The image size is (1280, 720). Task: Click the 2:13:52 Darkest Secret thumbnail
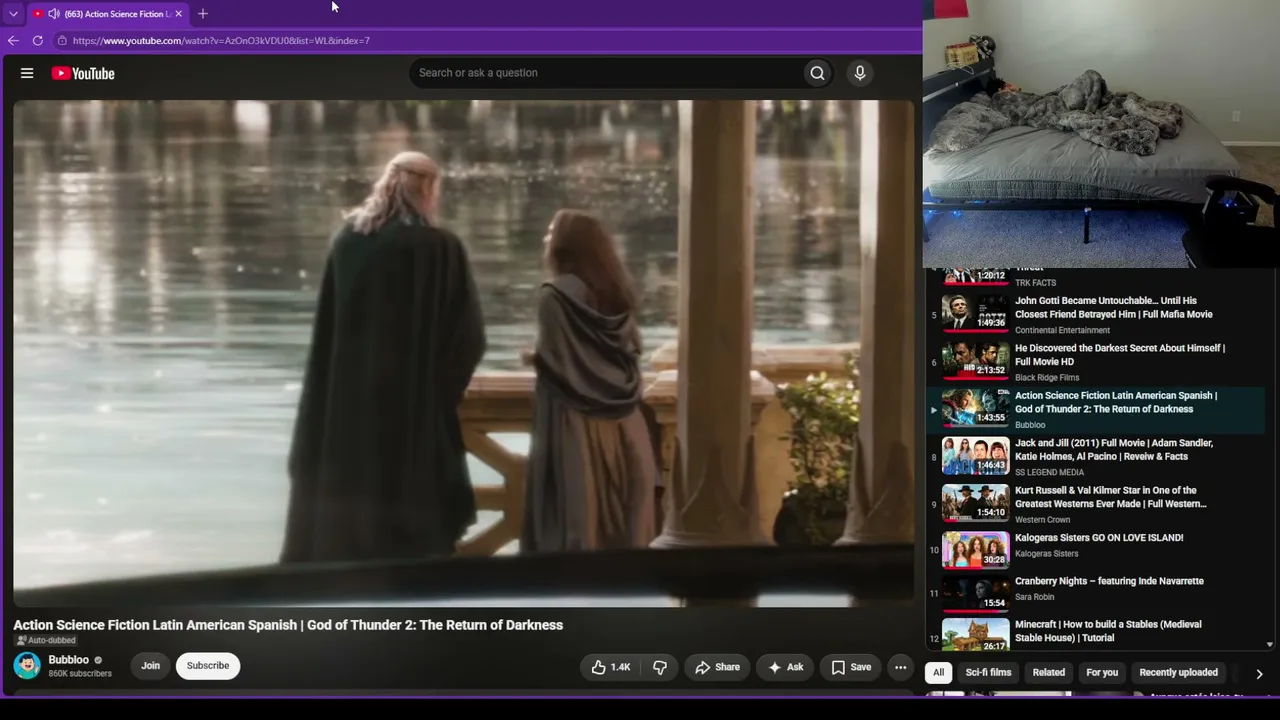[975, 360]
